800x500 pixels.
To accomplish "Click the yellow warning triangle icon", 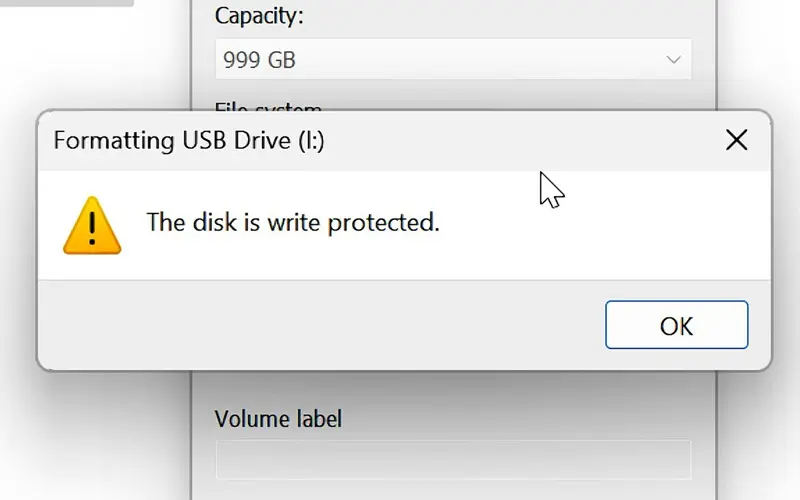I will 92,225.
